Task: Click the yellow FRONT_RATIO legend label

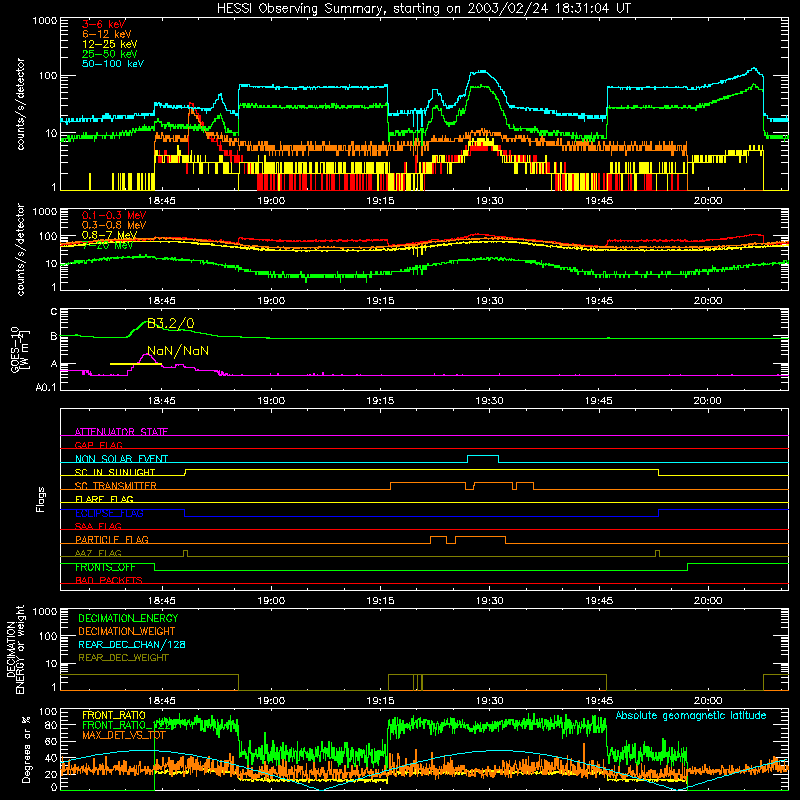Action: (114, 715)
